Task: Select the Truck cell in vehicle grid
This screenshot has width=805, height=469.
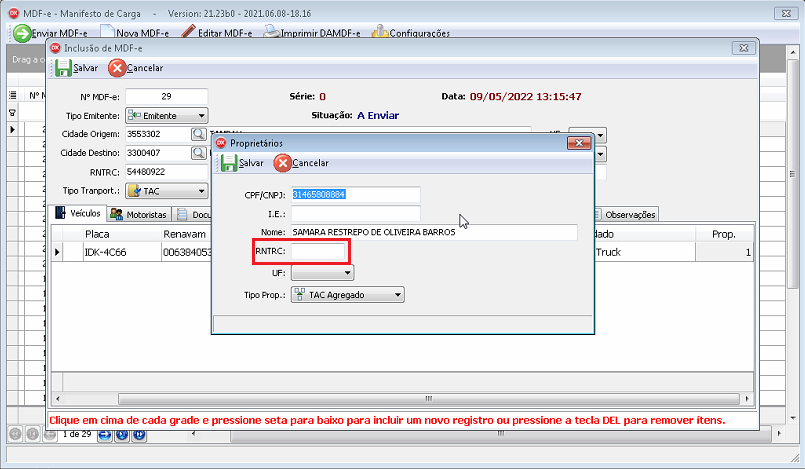Action: [x=645, y=252]
